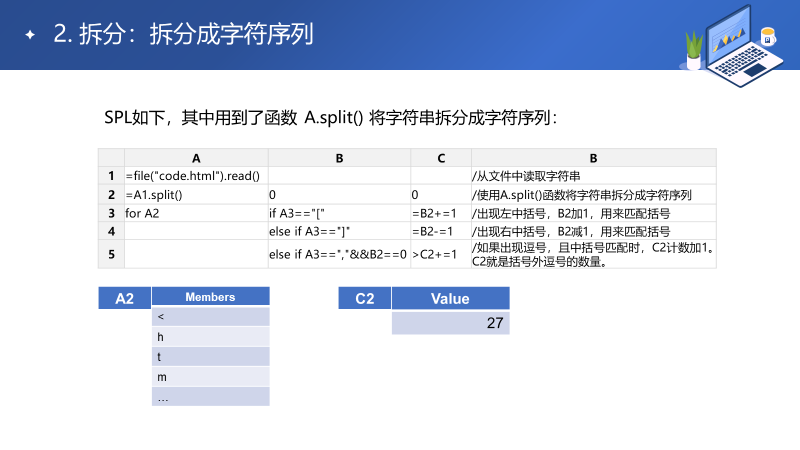Click the Value header
800x450 pixels.
(451, 298)
